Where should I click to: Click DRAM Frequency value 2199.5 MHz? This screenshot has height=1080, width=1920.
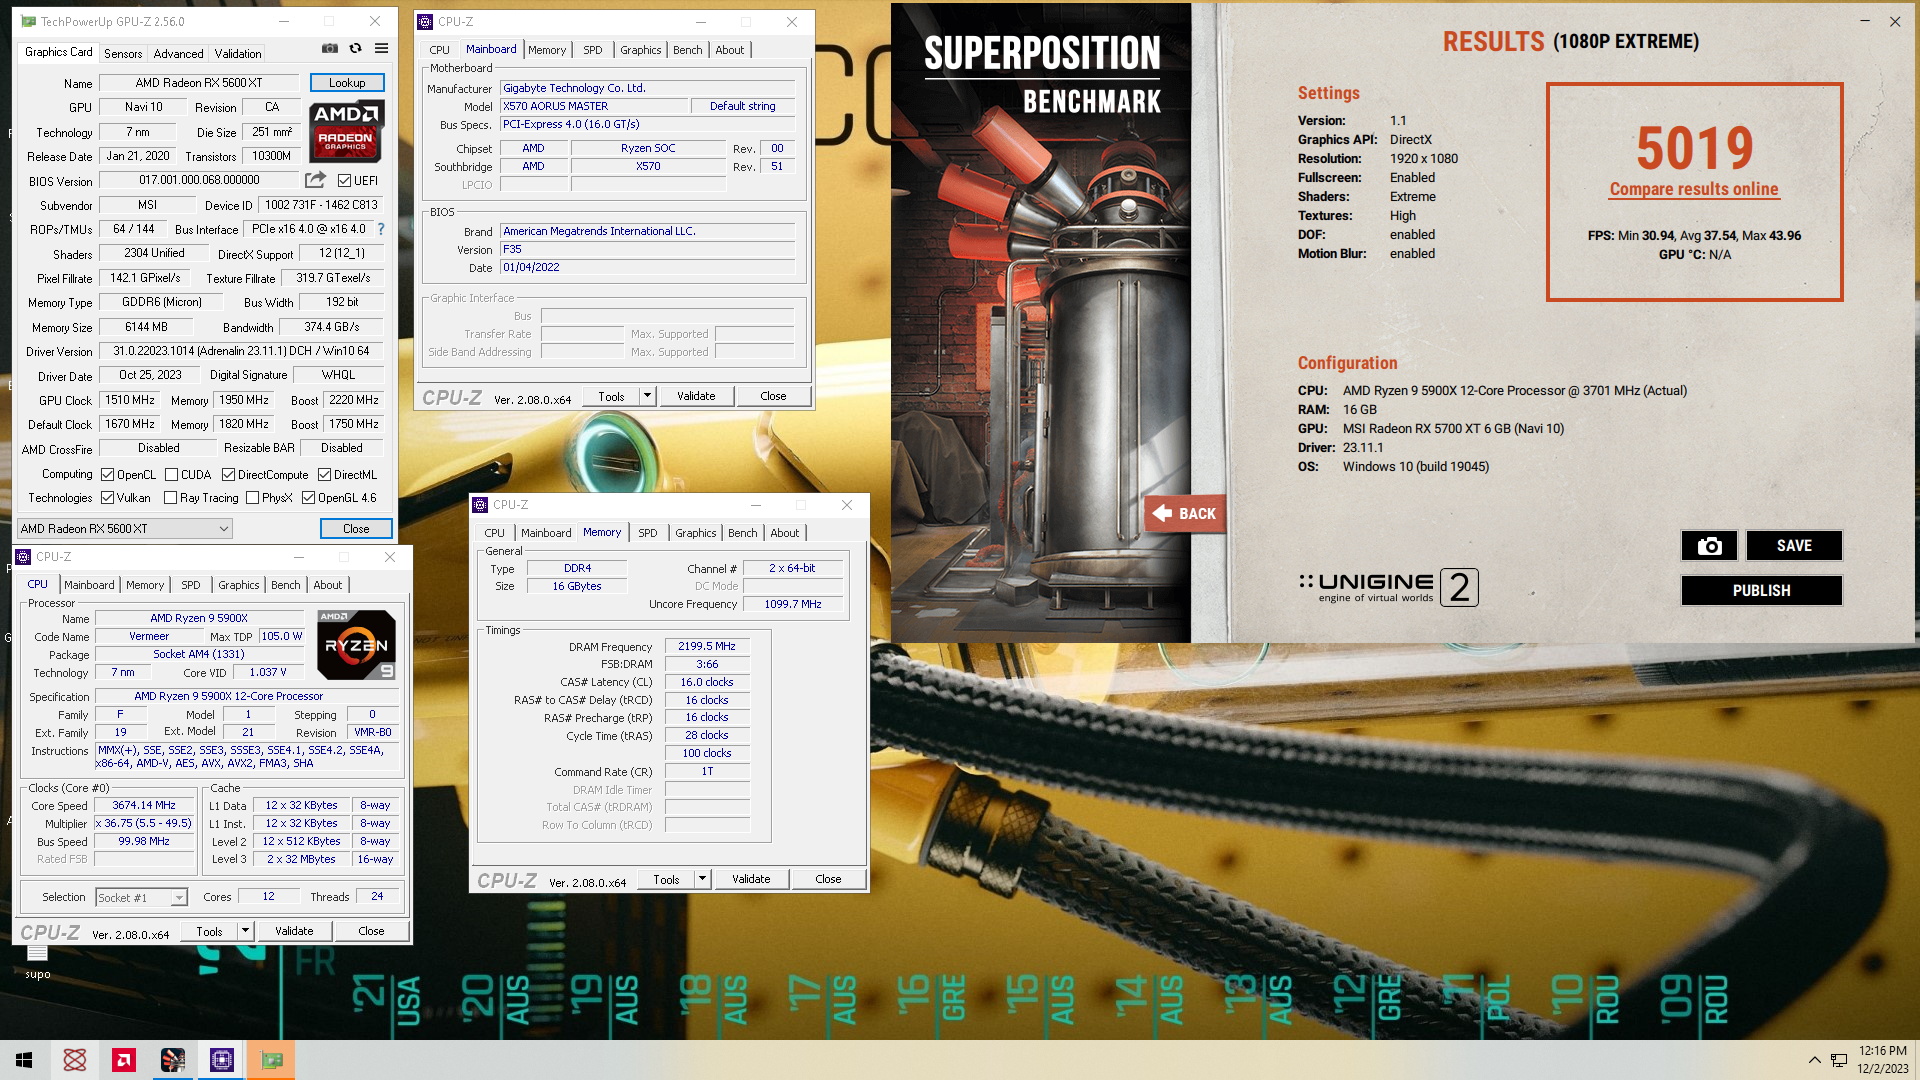(707, 647)
